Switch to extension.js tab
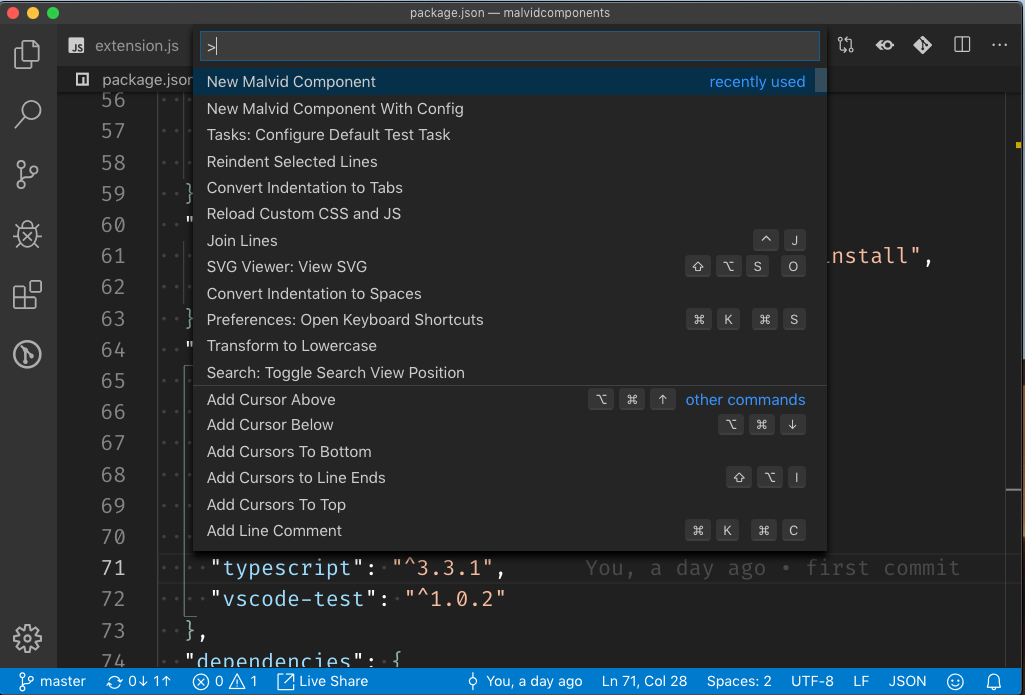 coord(124,46)
